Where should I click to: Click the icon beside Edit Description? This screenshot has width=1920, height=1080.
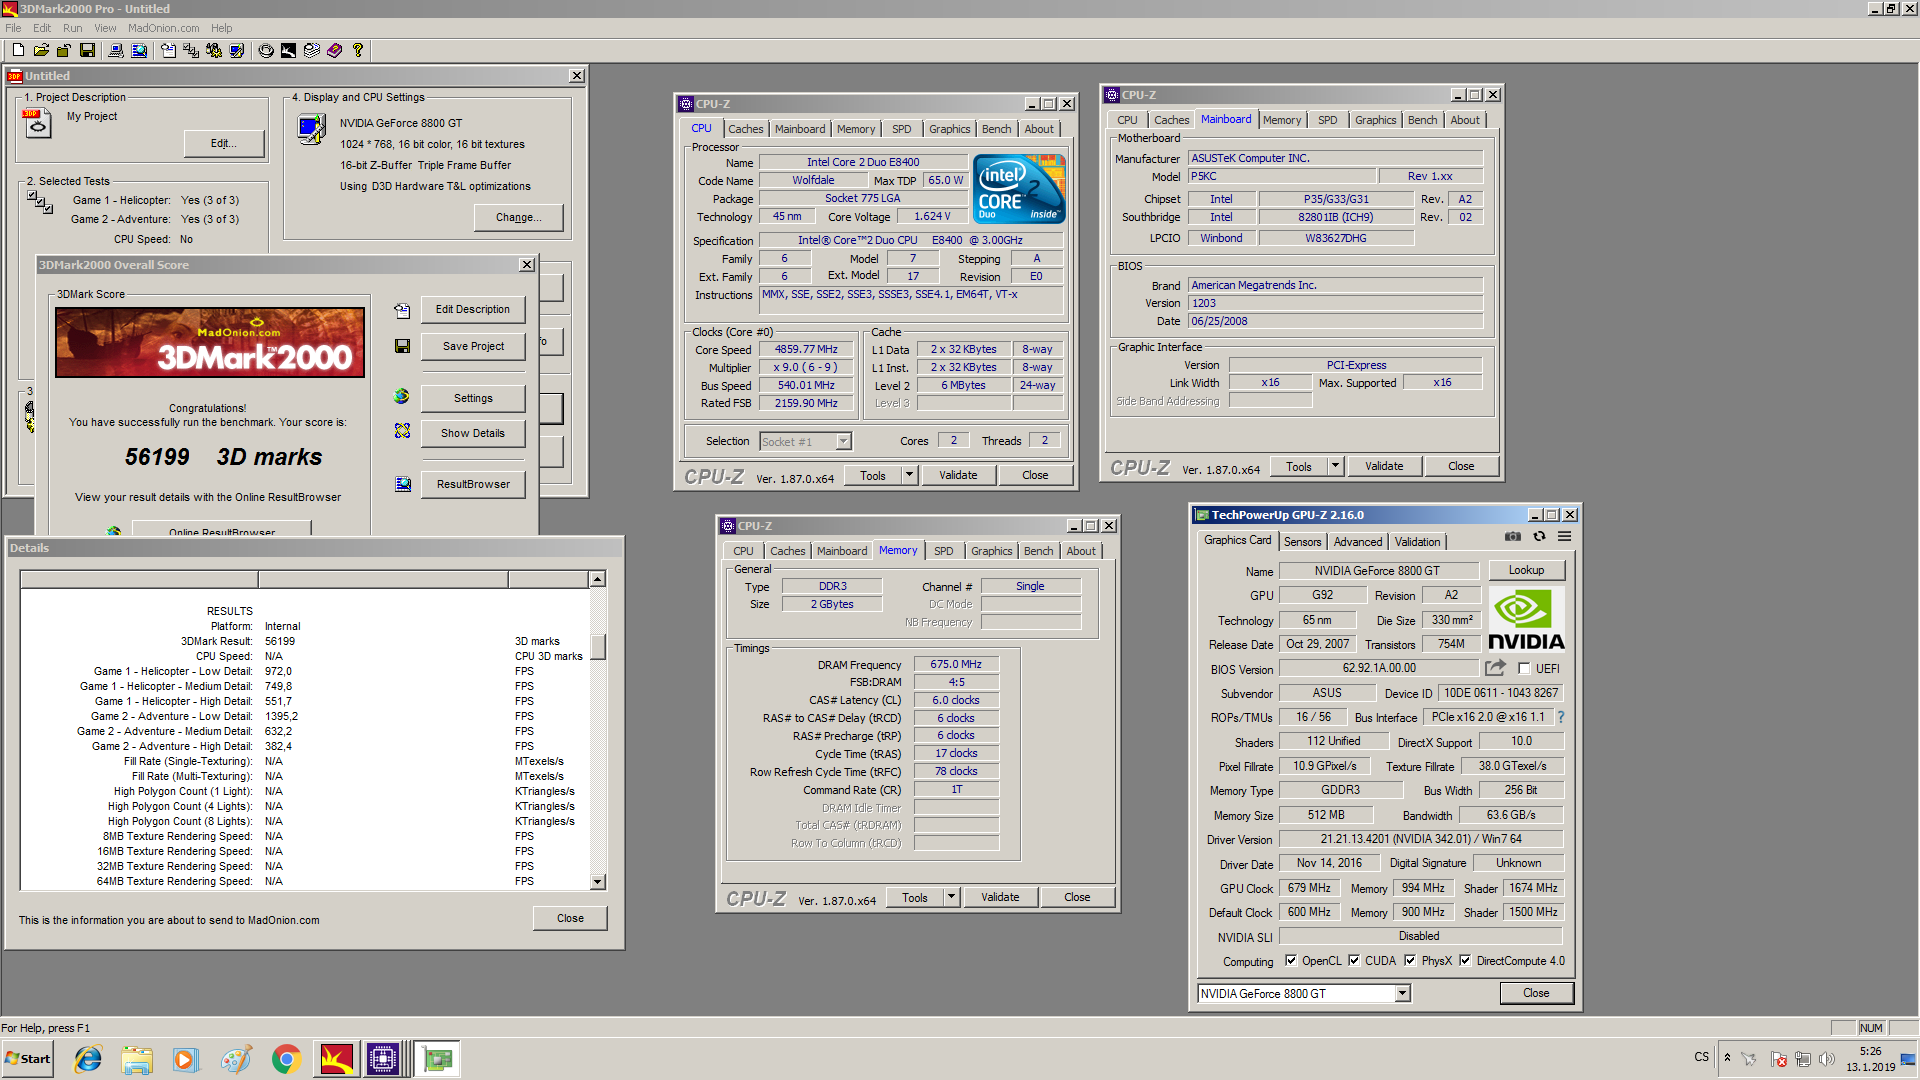click(x=402, y=310)
